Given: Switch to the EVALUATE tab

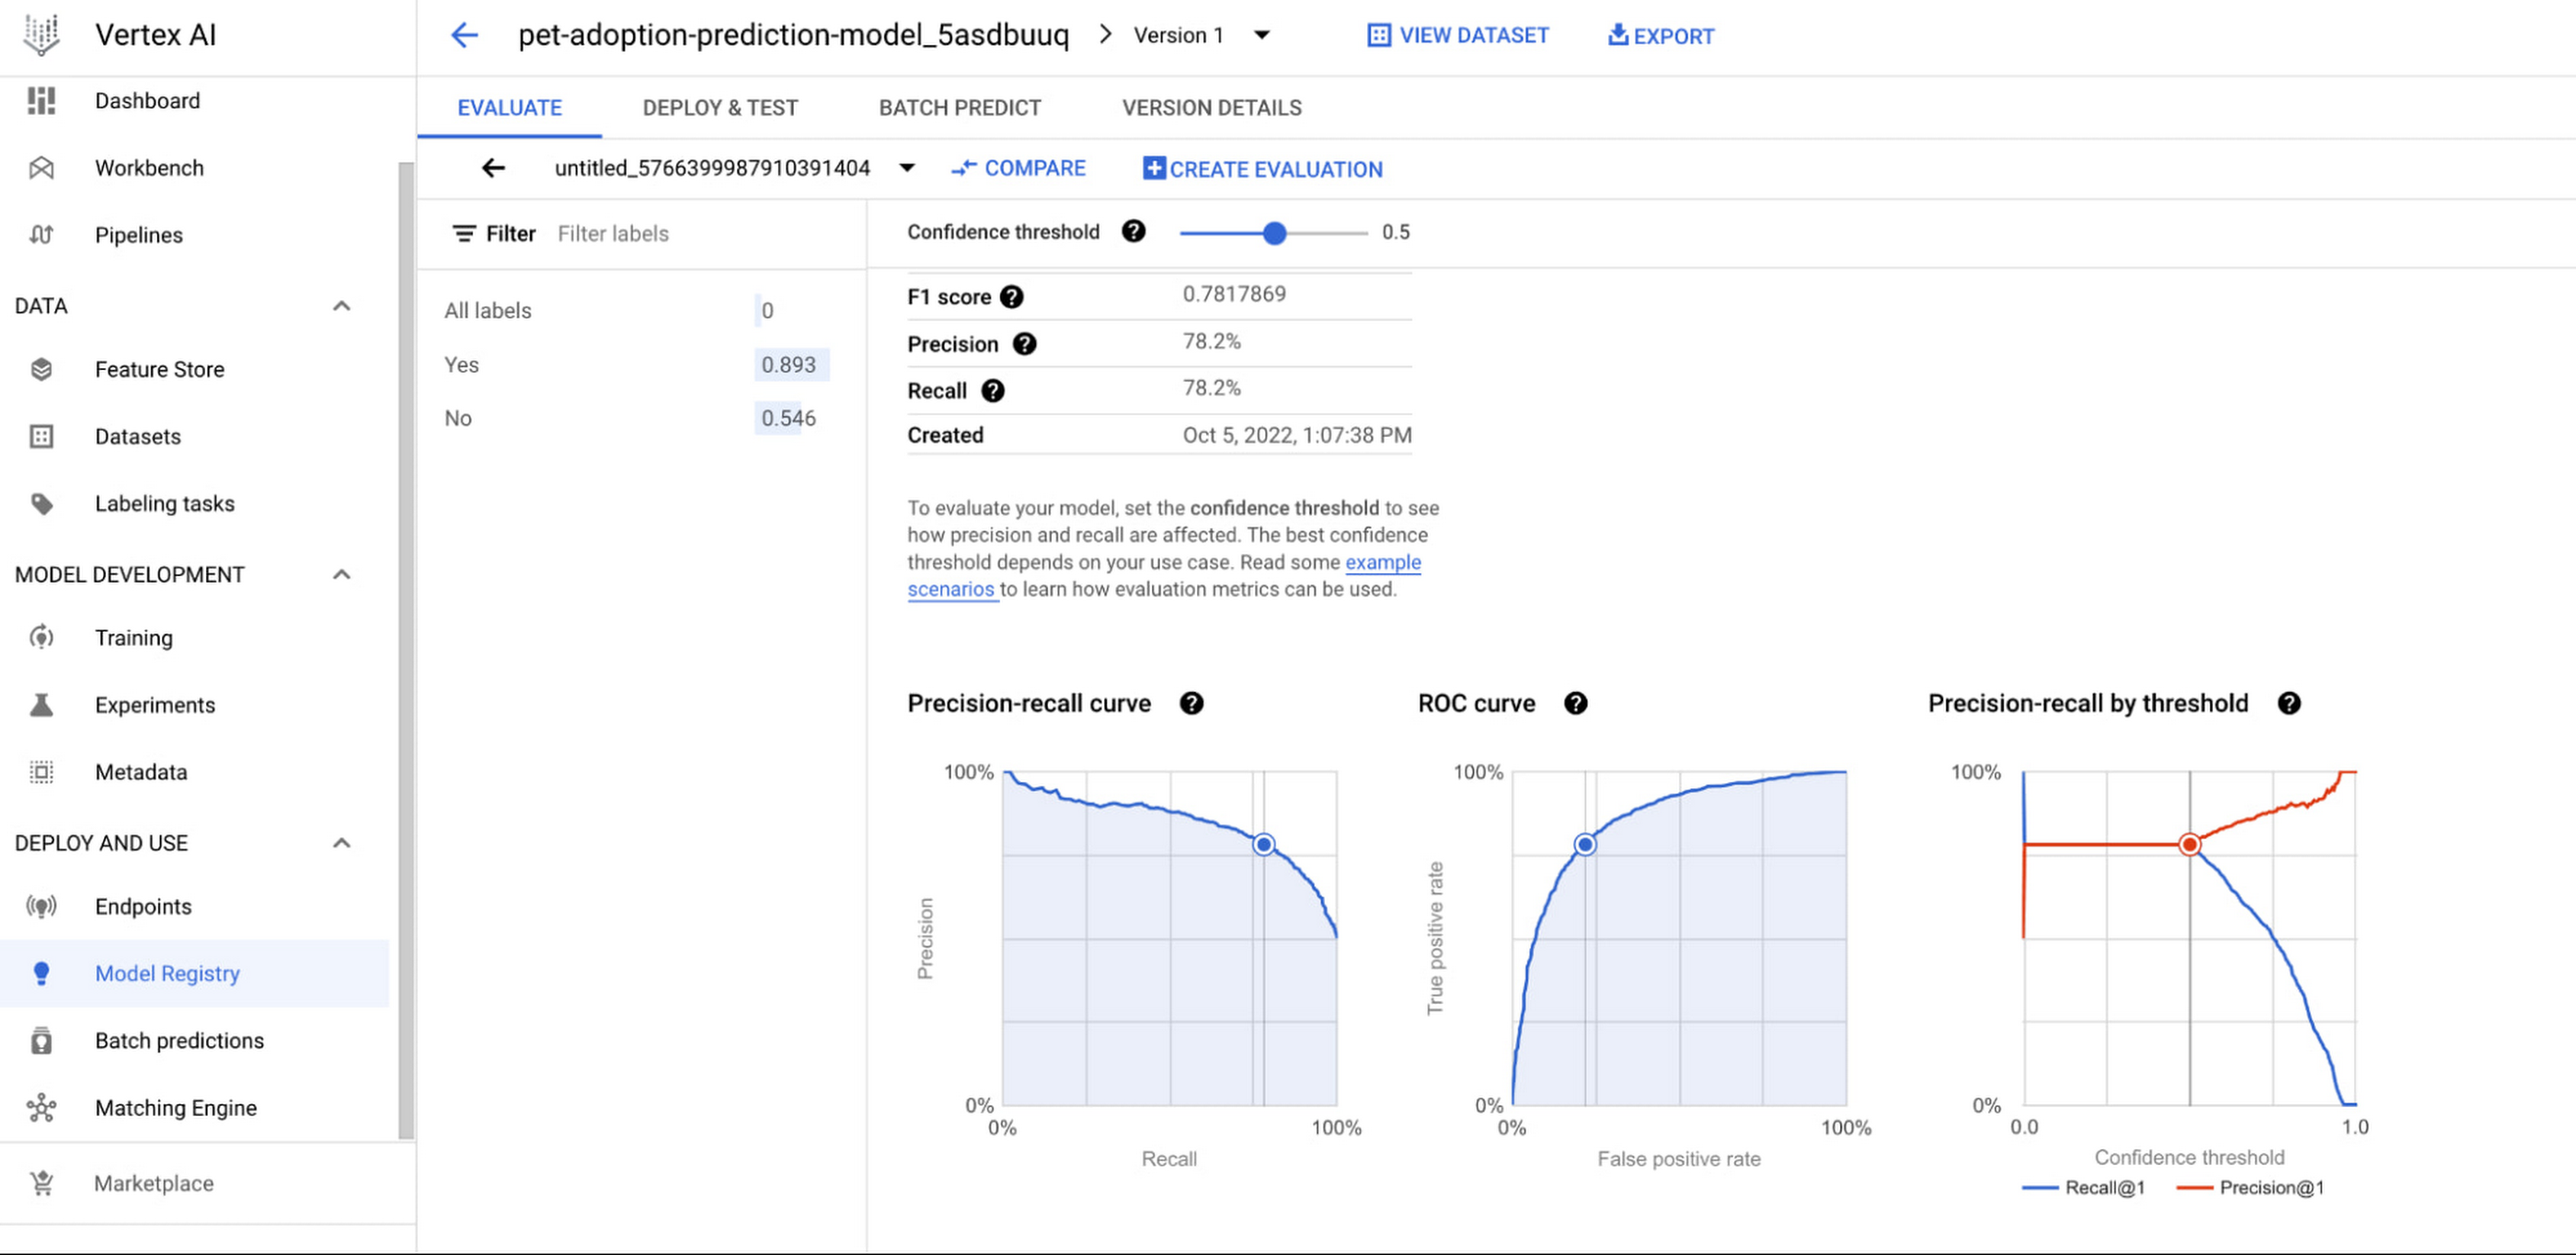Looking at the screenshot, I should pos(509,108).
